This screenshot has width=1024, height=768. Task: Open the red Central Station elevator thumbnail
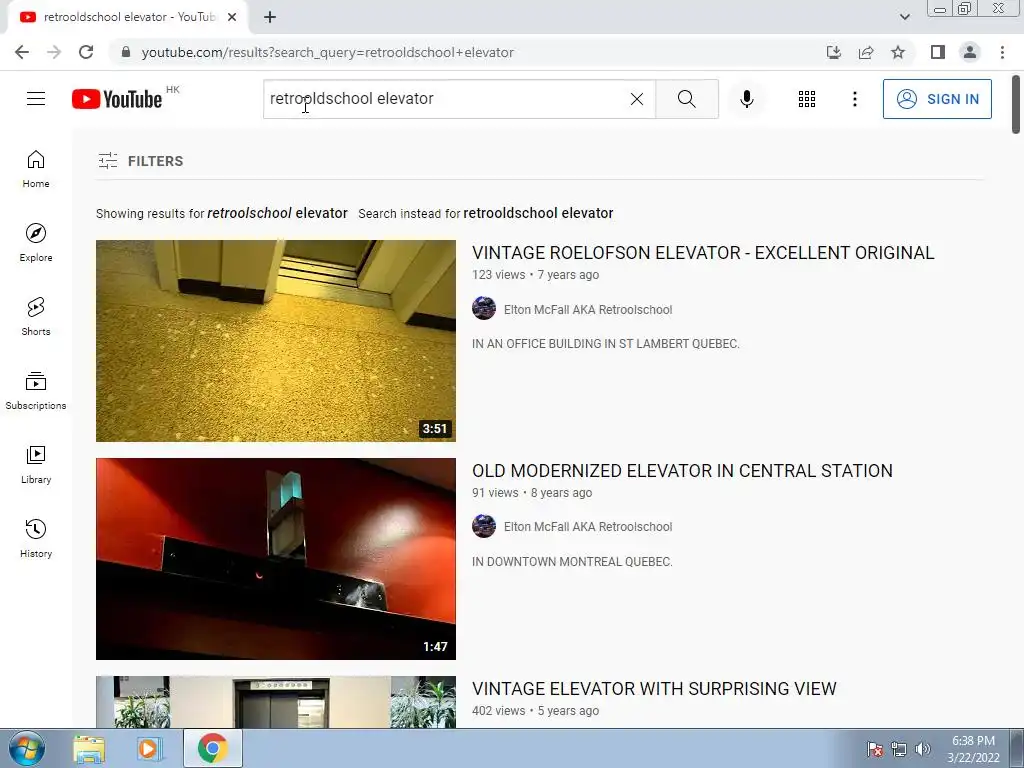coord(276,559)
